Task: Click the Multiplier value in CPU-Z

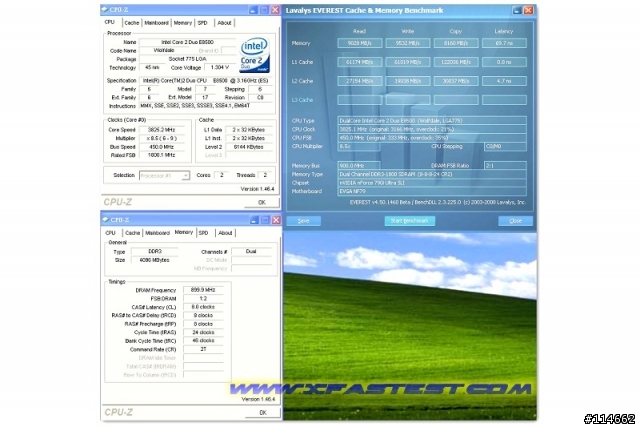Action: pos(162,138)
